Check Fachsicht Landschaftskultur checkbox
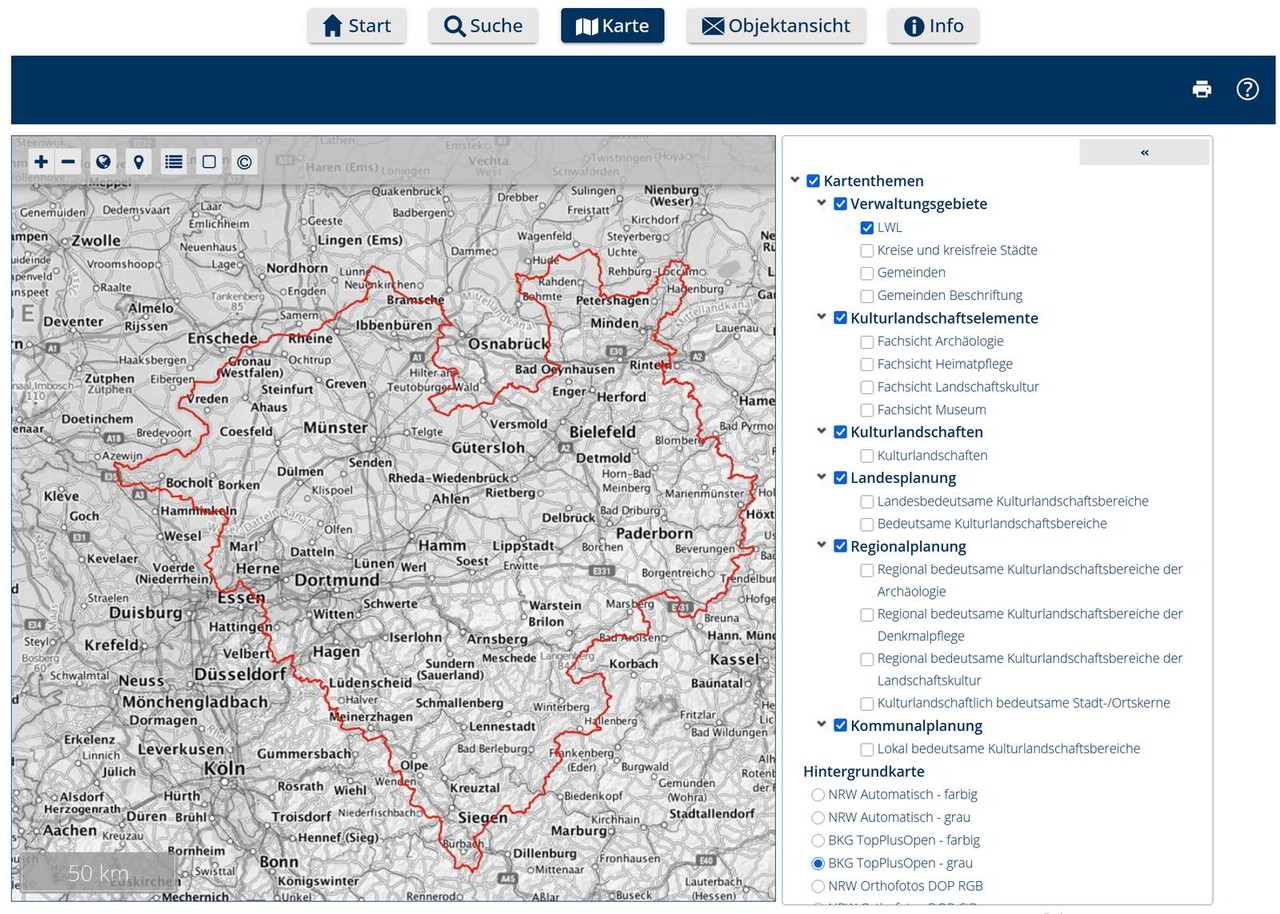The image size is (1280, 914). (867, 387)
